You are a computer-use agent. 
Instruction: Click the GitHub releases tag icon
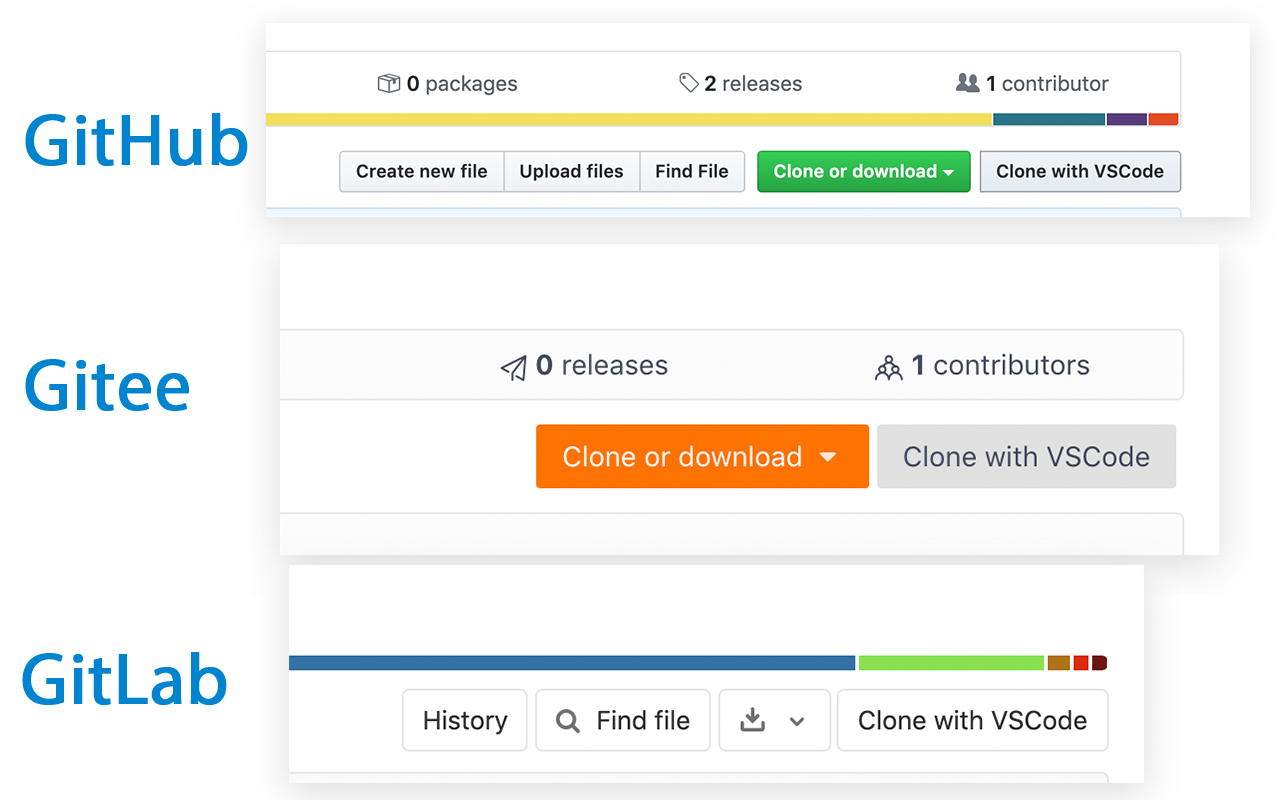[x=689, y=83]
